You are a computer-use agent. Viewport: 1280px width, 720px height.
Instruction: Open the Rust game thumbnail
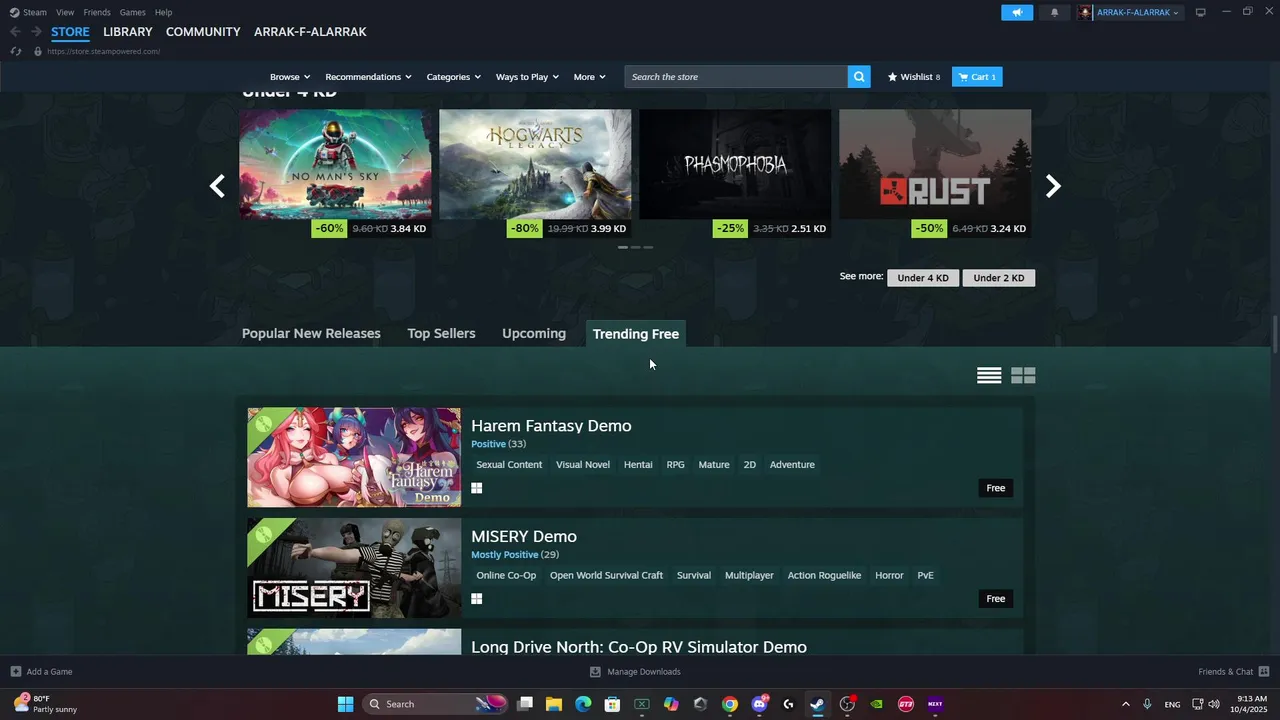(935, 164)
